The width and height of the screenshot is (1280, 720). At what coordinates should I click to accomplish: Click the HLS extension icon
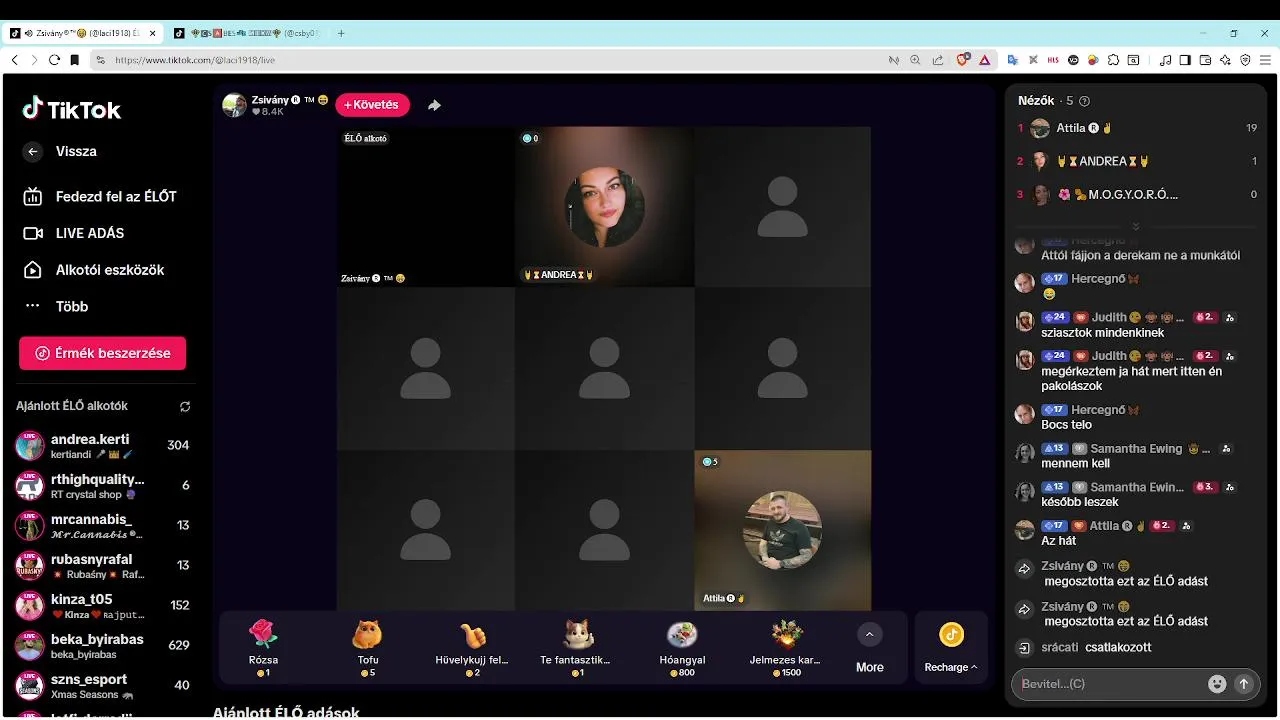(1053, 60)
